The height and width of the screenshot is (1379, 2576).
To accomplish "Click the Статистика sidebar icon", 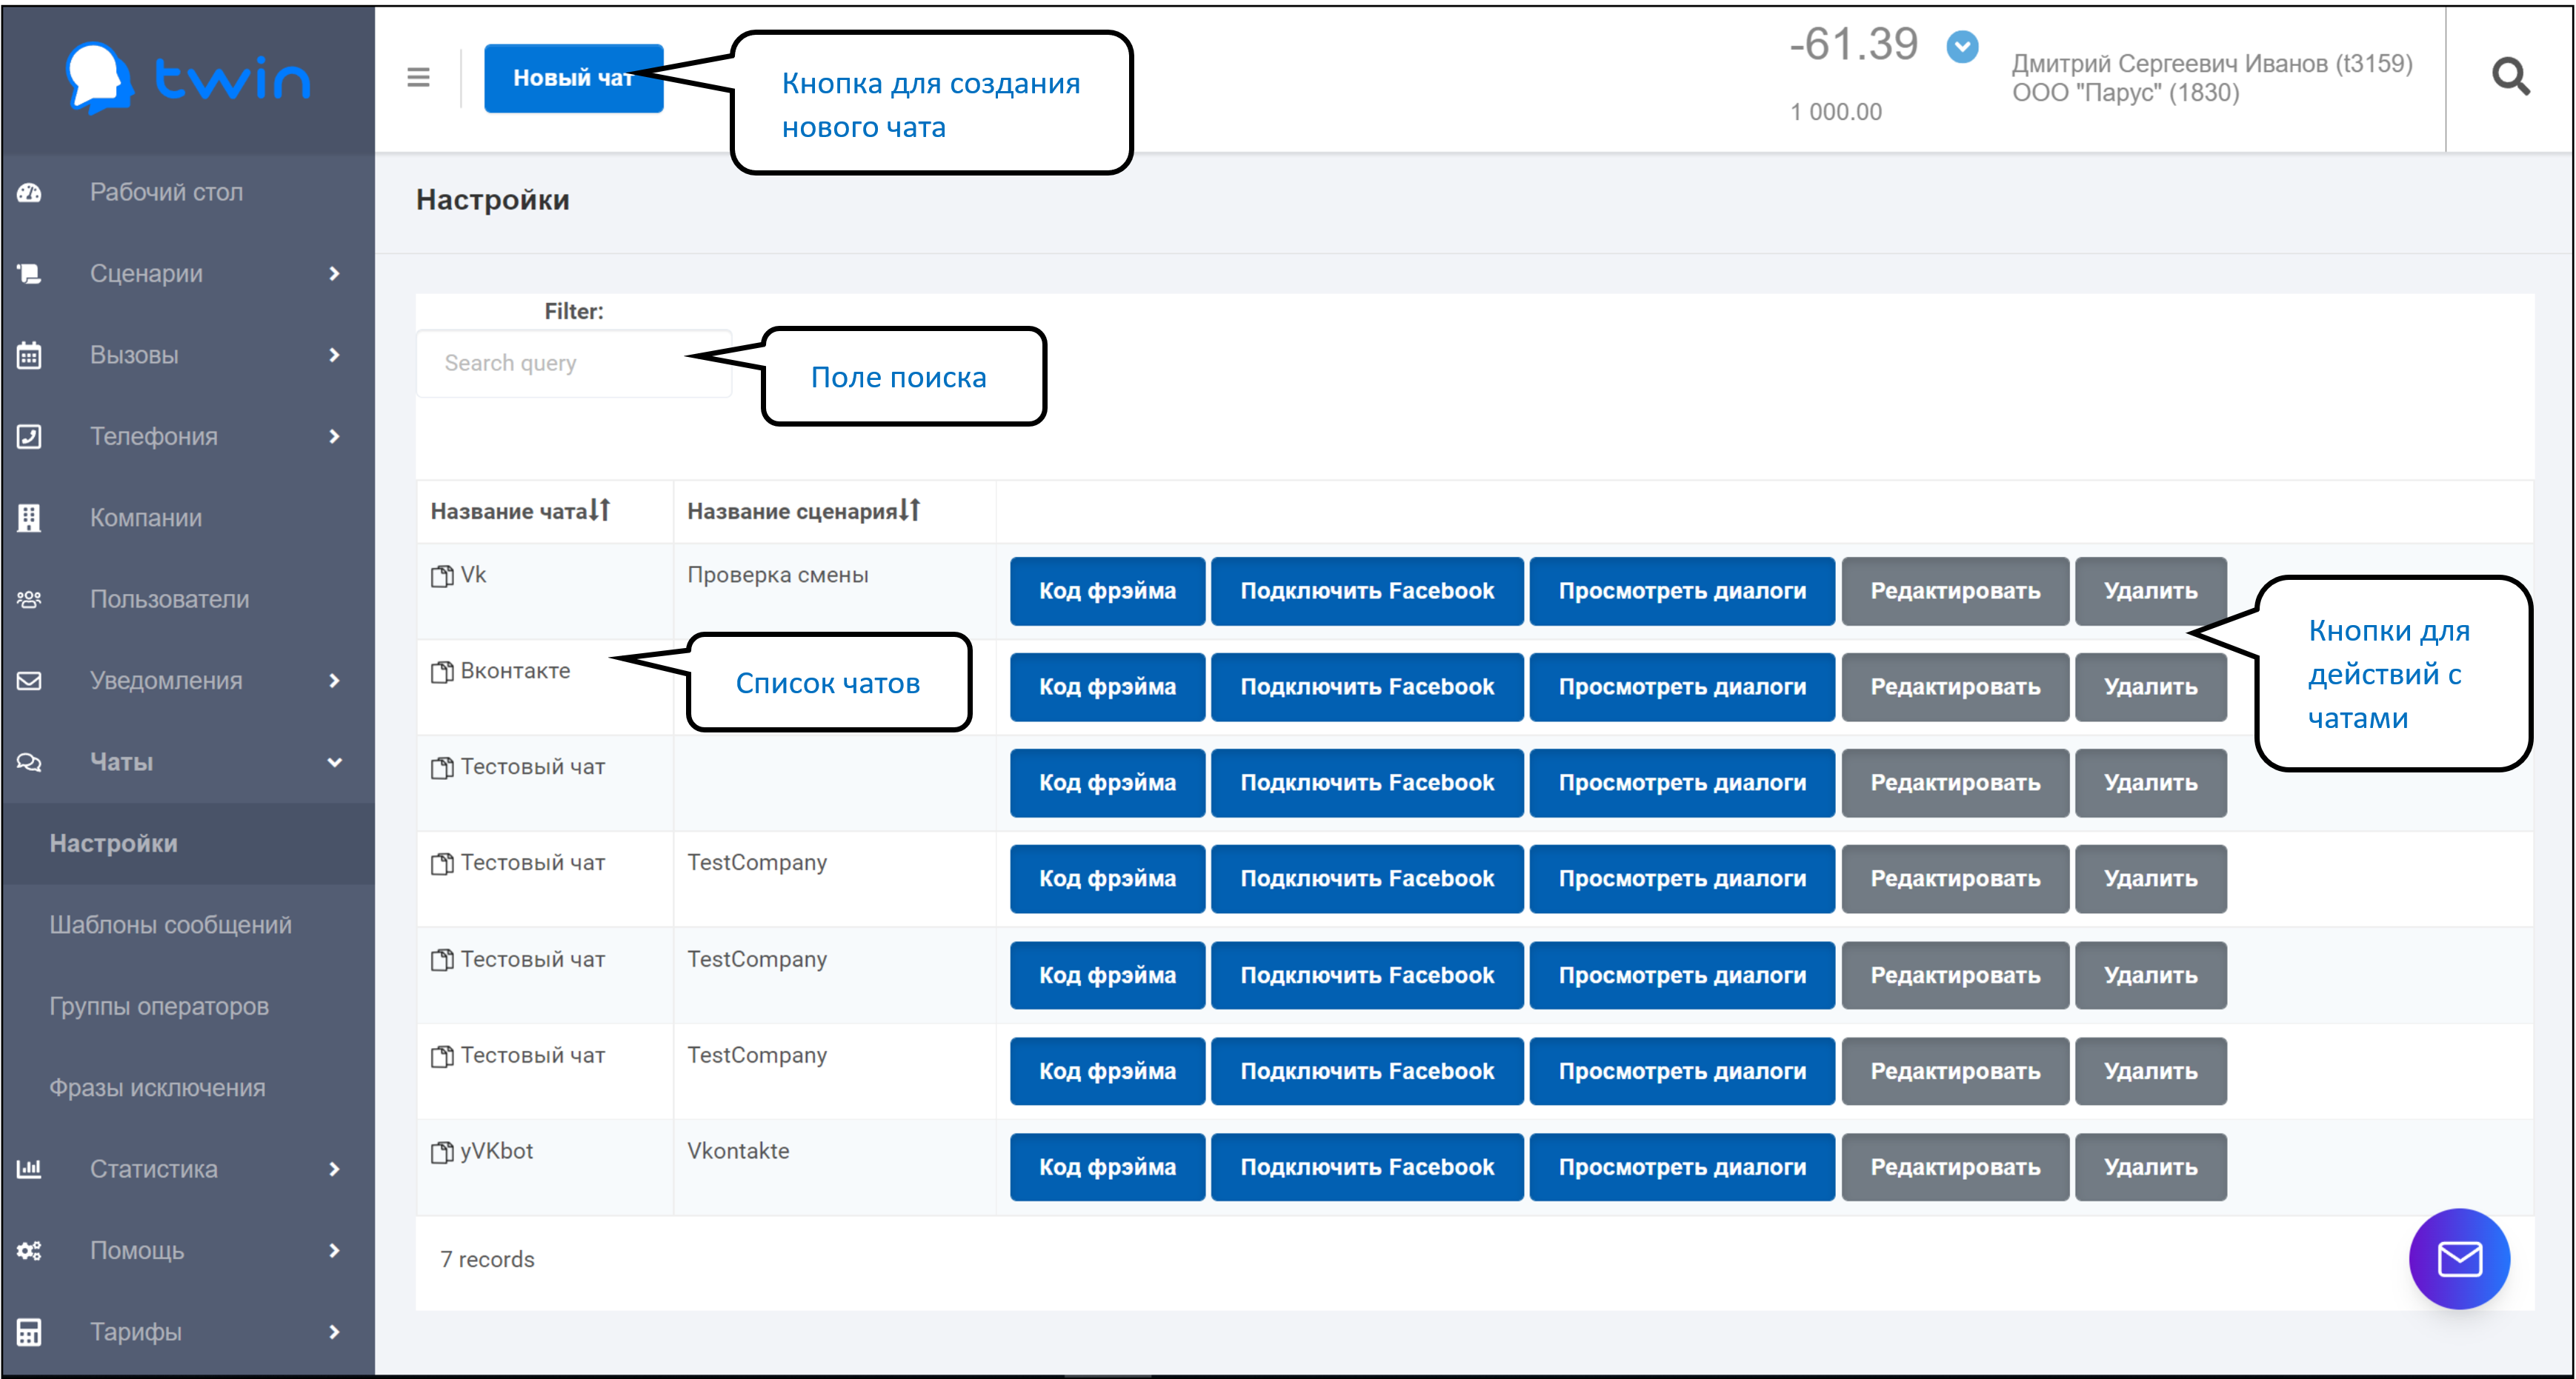I will coord(36,1168).
